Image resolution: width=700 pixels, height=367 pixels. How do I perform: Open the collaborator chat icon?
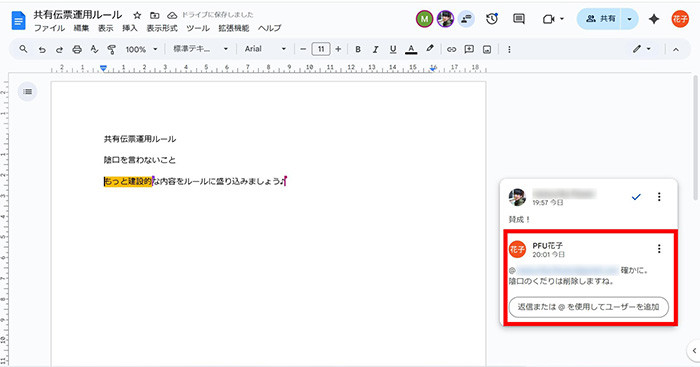click(466, 19)
